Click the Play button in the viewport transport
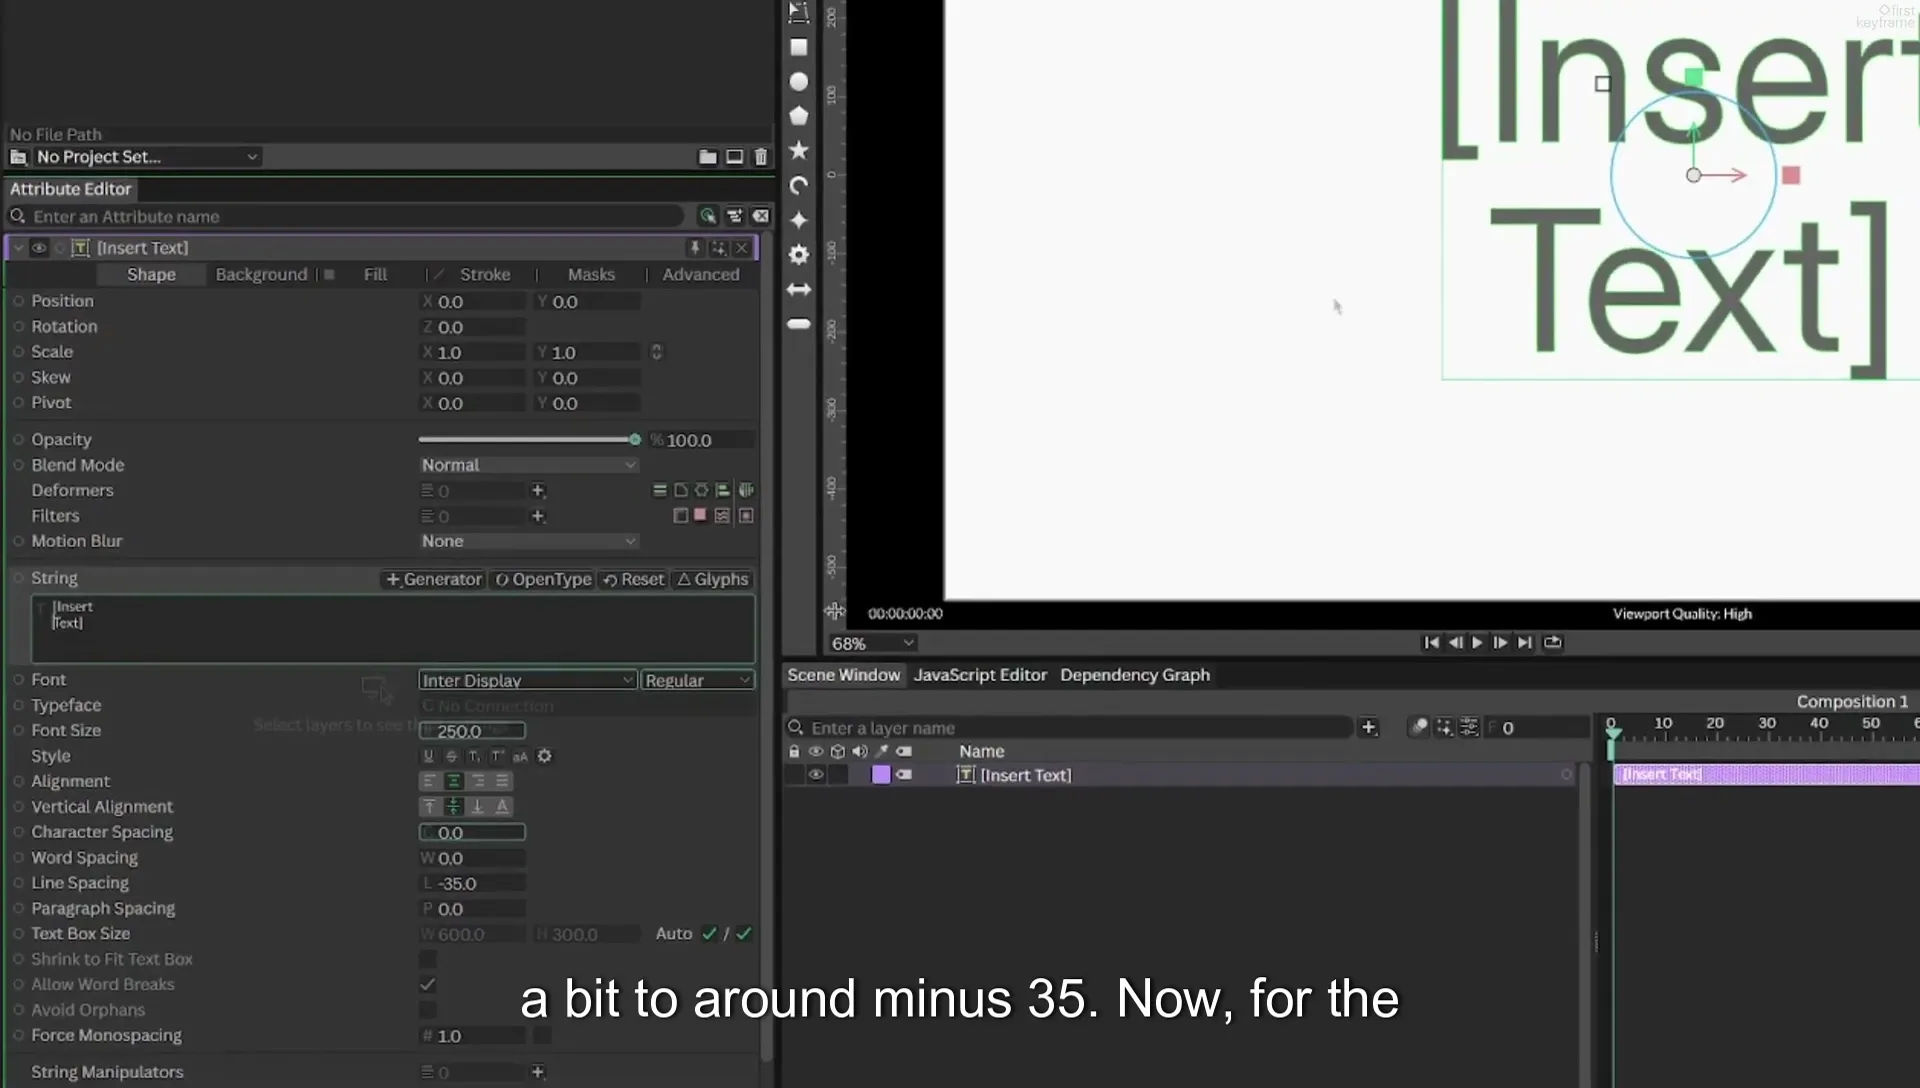 tap(1477, 643)
